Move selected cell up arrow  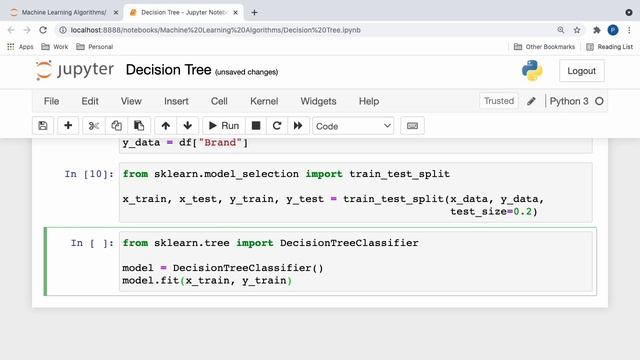point(165,126)
